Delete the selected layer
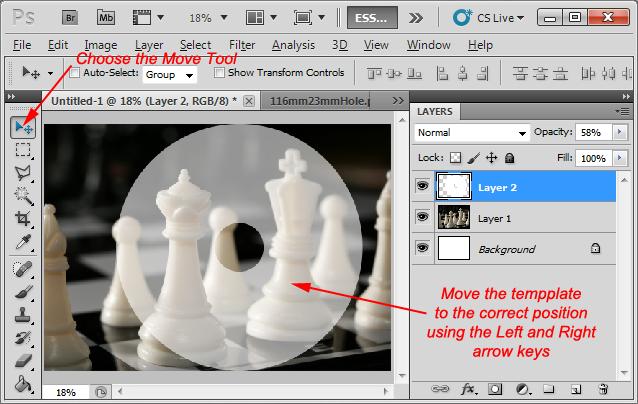This screenshot has height=404, width=638. point(603,389)
